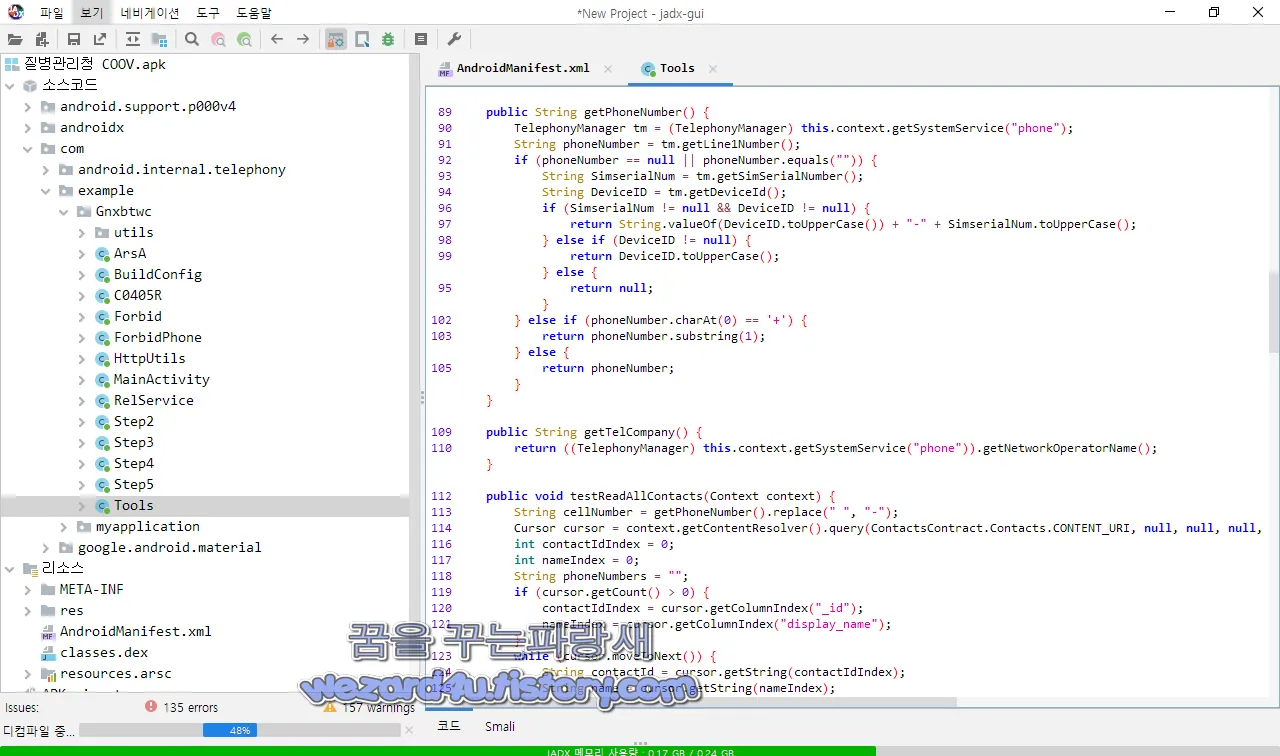Open comment search green magnifier icon
The width and height of the screenshot is (1280, 756).
tap(244, 39)
